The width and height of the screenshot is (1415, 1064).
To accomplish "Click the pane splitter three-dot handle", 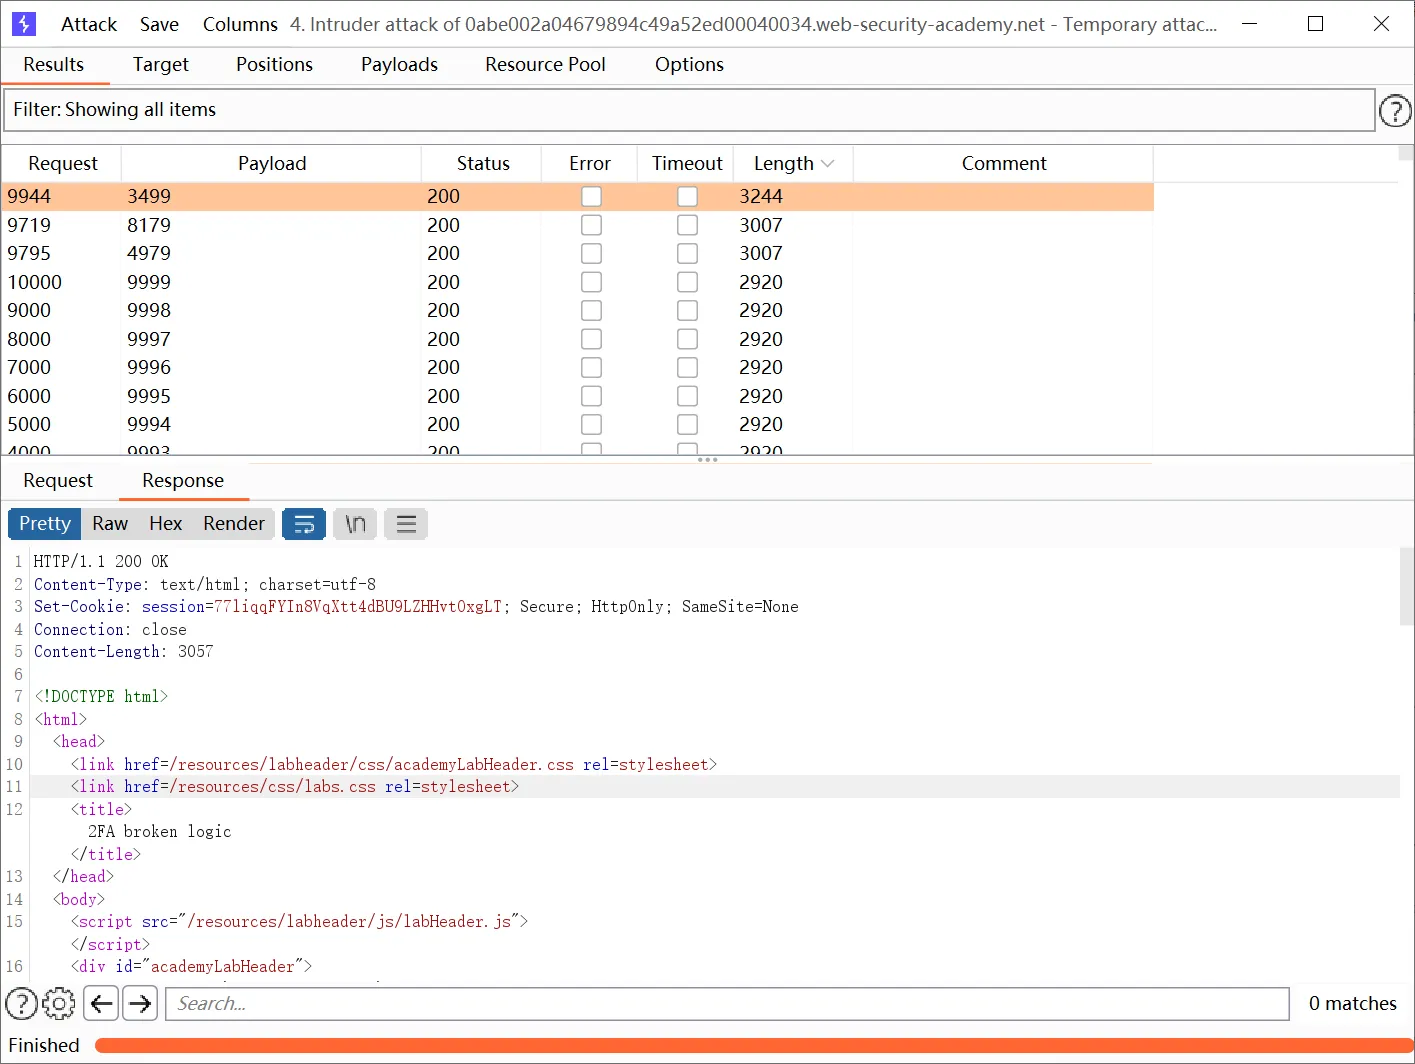I will (x=707, y=460).
